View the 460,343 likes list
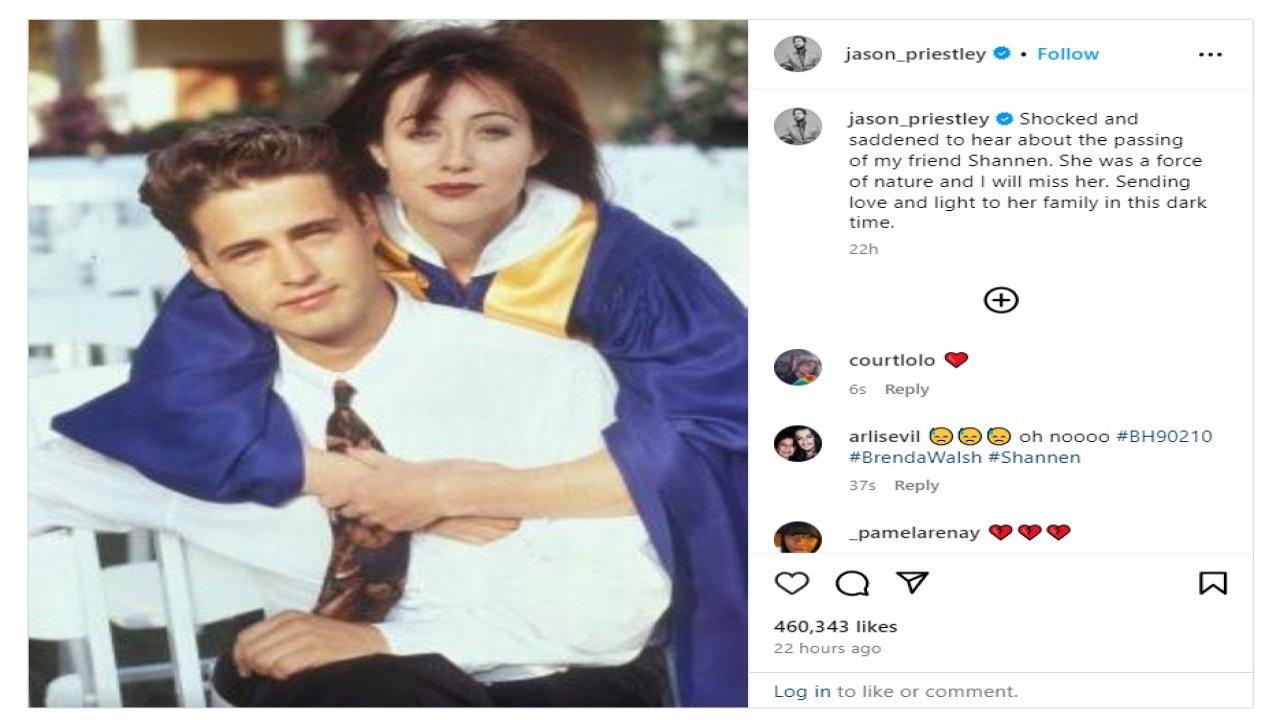Screen dimensions: 1280x720 click(836, 627)
